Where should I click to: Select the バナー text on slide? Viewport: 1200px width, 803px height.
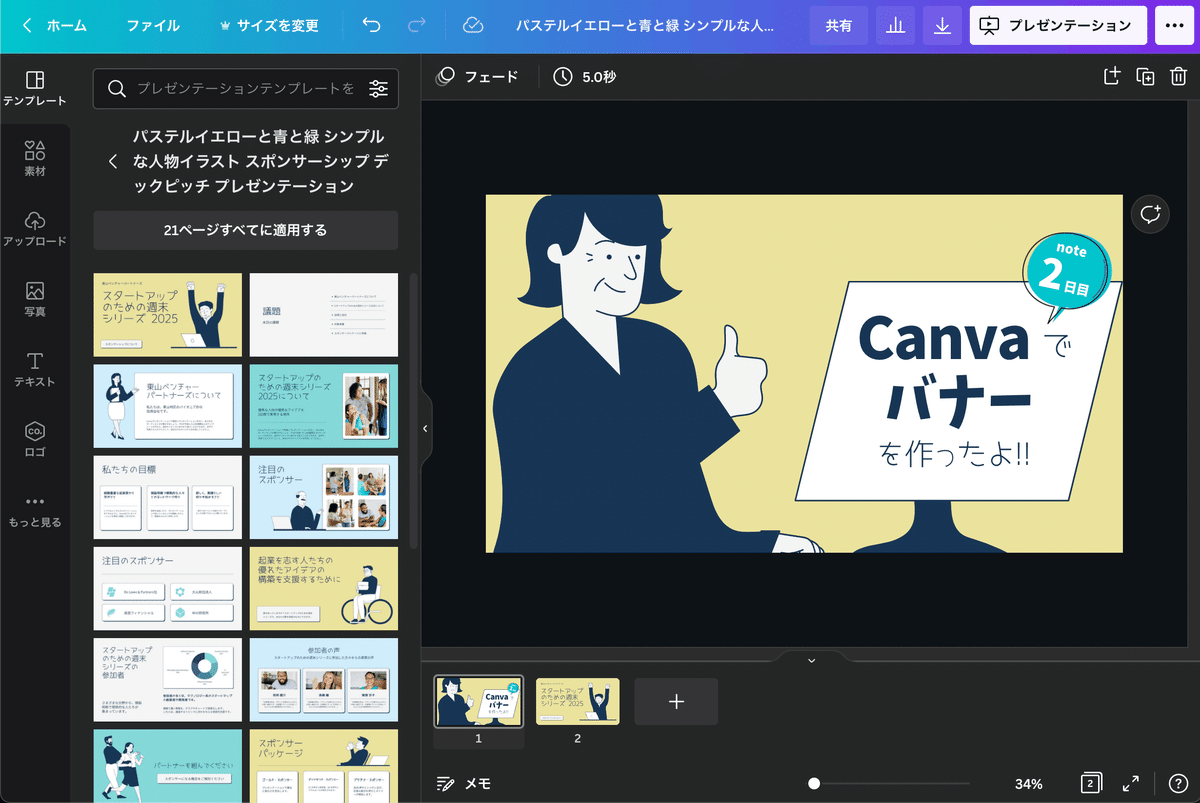point(960,400)
